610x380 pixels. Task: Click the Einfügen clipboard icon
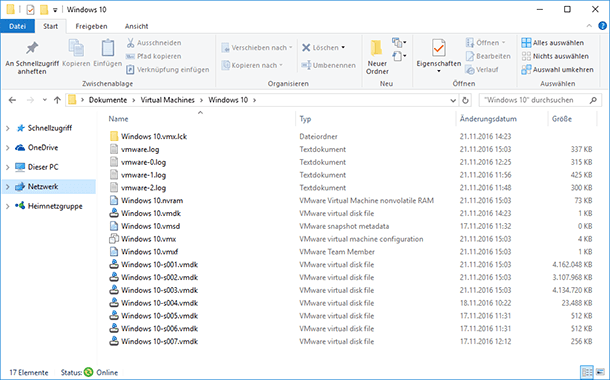(108, 48)
